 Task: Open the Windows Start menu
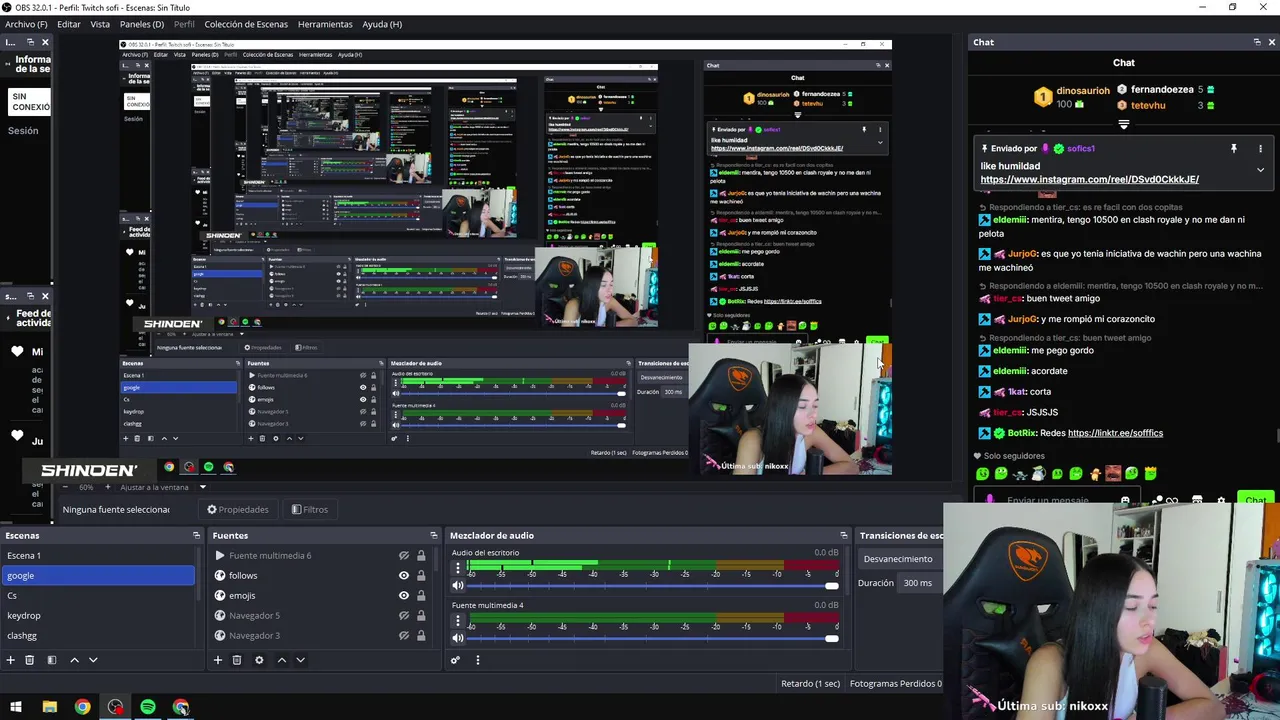[x=16, y=707]
